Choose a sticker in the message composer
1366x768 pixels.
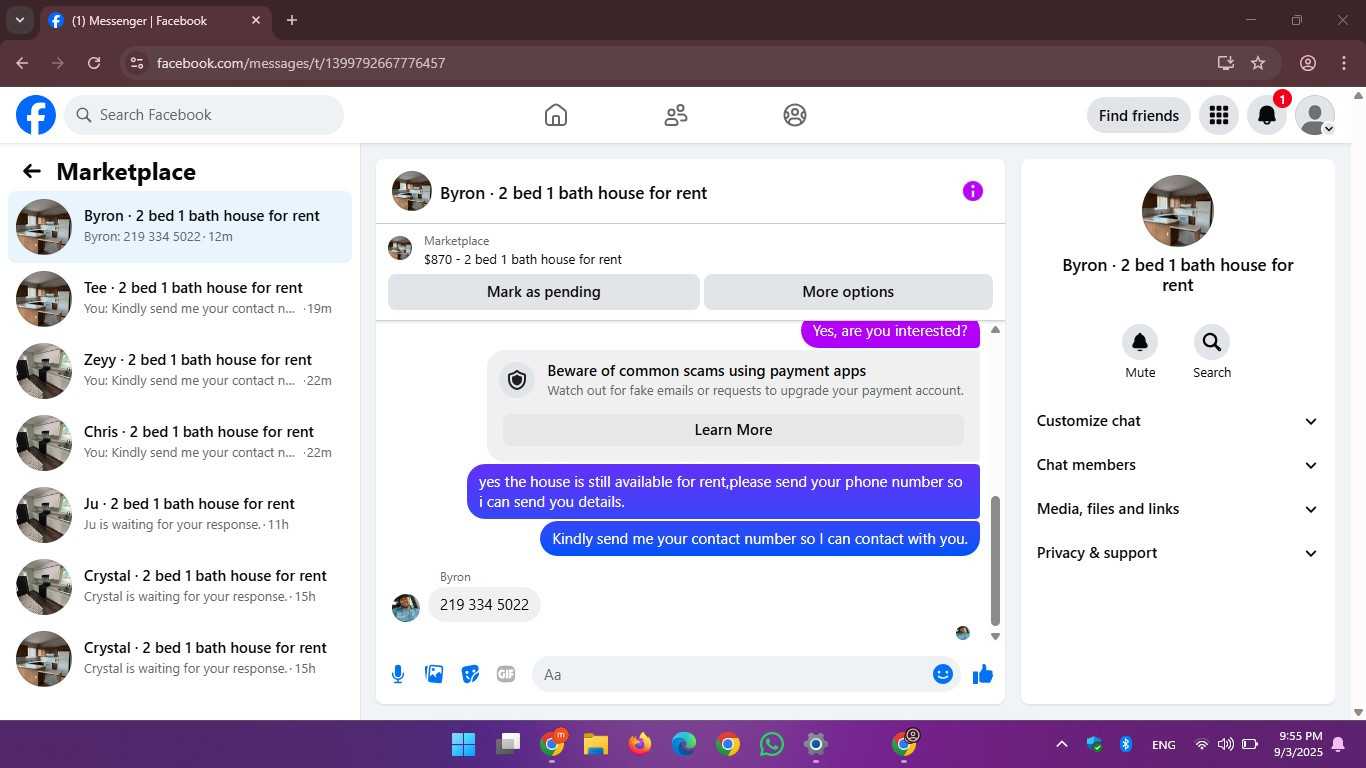tap(470, 674)
